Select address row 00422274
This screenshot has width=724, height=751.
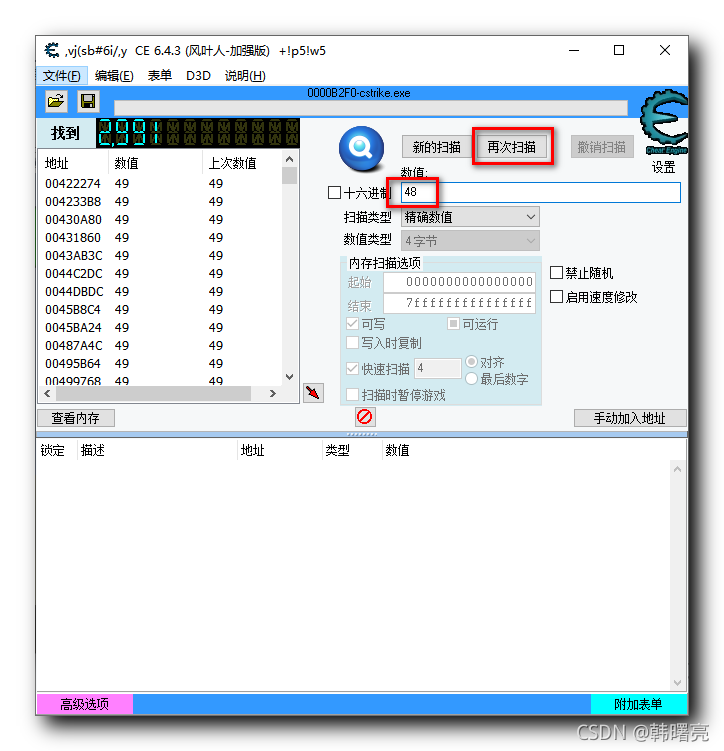point(160,183)
